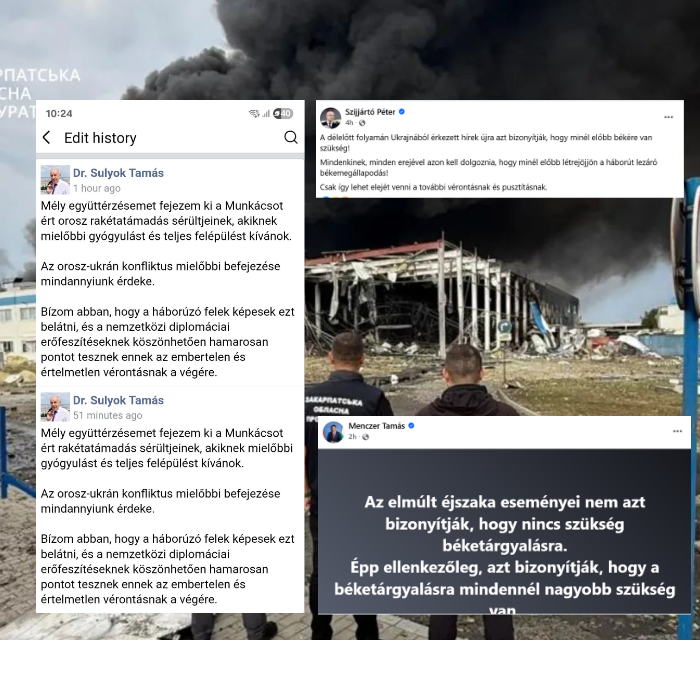Open Menczer Tamás profile picture
700x700 pixels.
(x=333, y=432)
